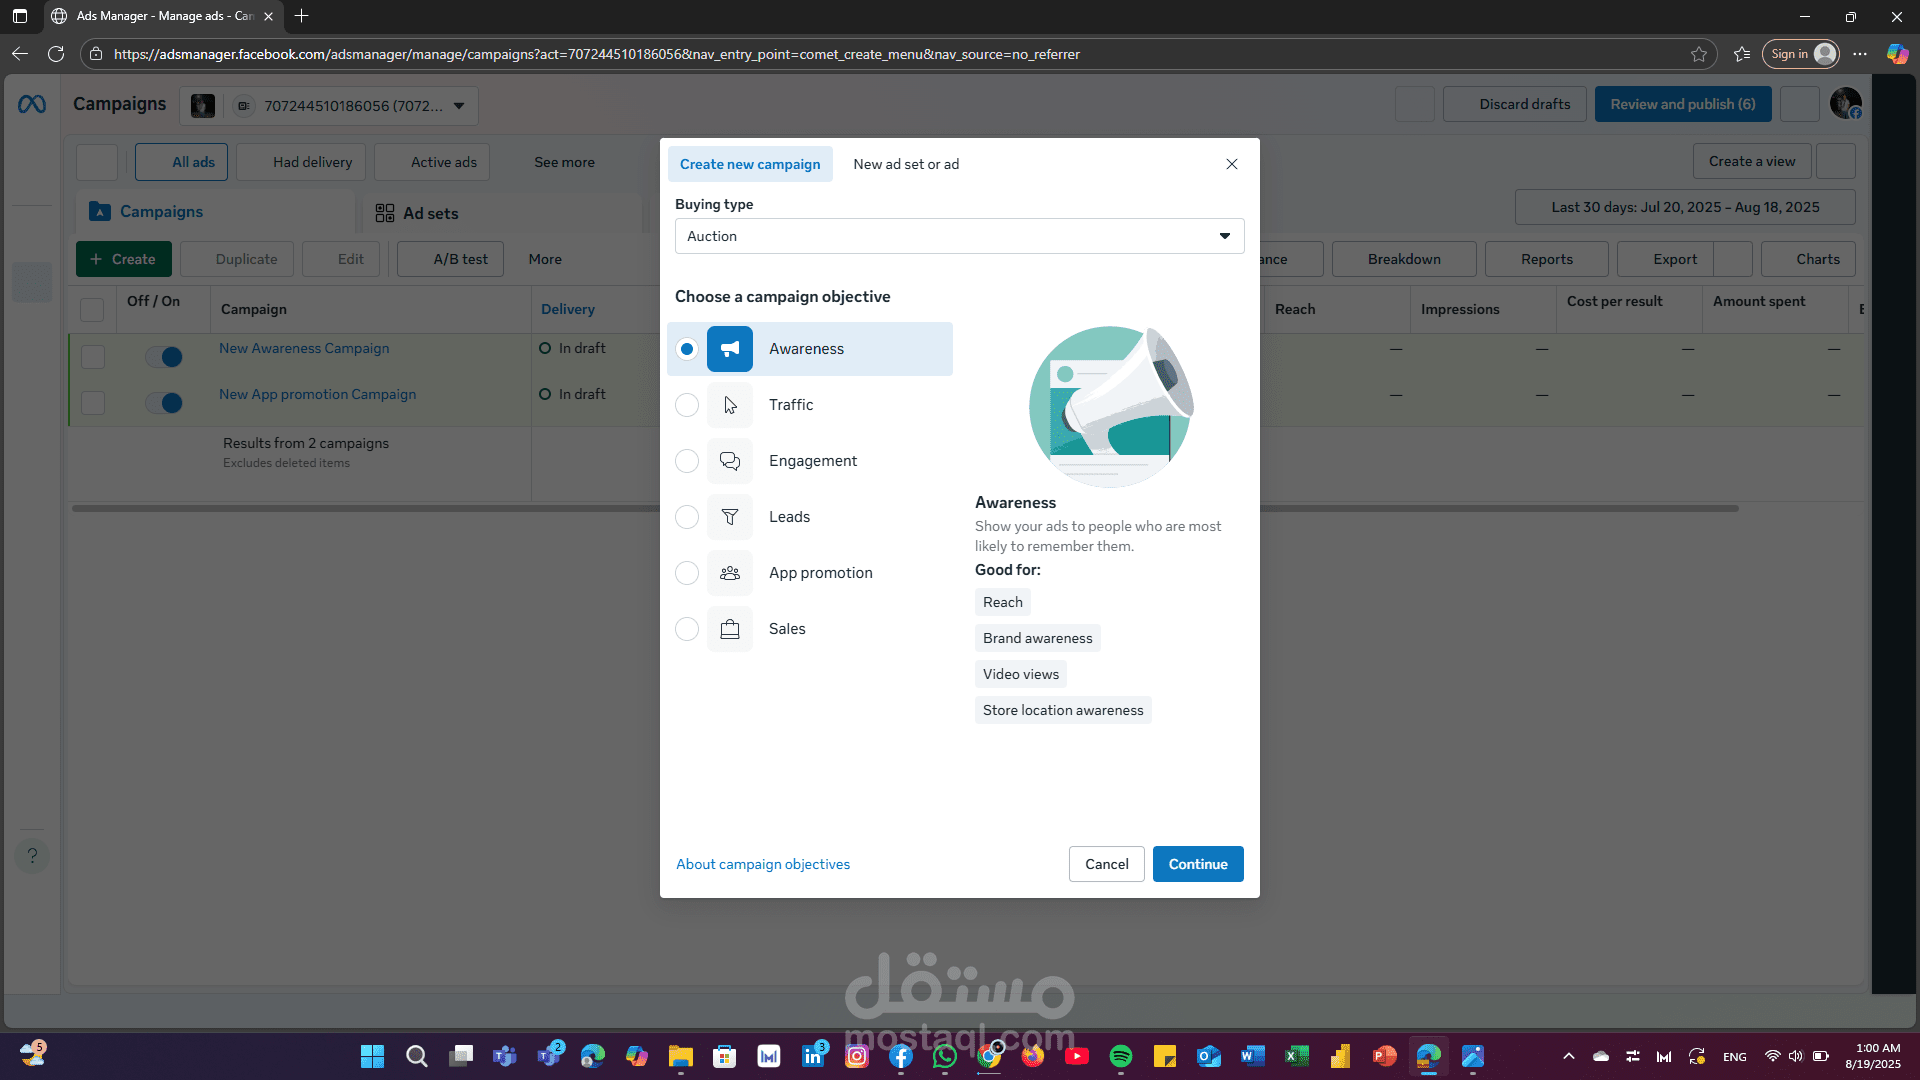Image resolution: width=1920 pixels, height=1080 pixels.
Task: Open Instagram from the taskbar
Action: [857, 1056]
